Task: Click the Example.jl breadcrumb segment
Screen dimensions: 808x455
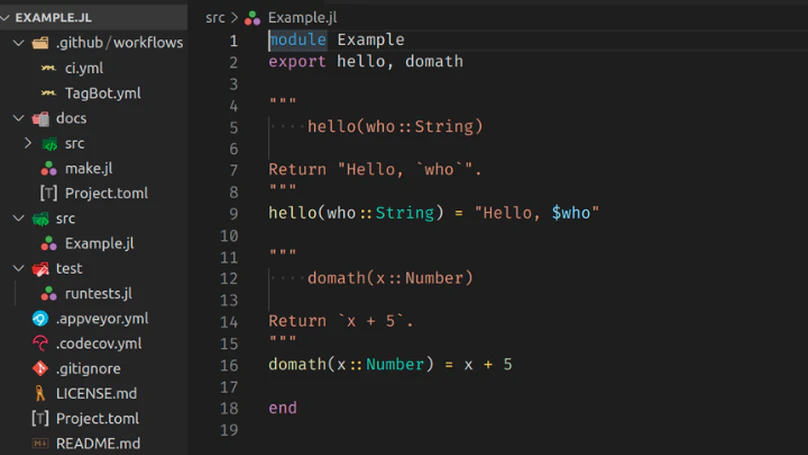Action: [302, 18]
